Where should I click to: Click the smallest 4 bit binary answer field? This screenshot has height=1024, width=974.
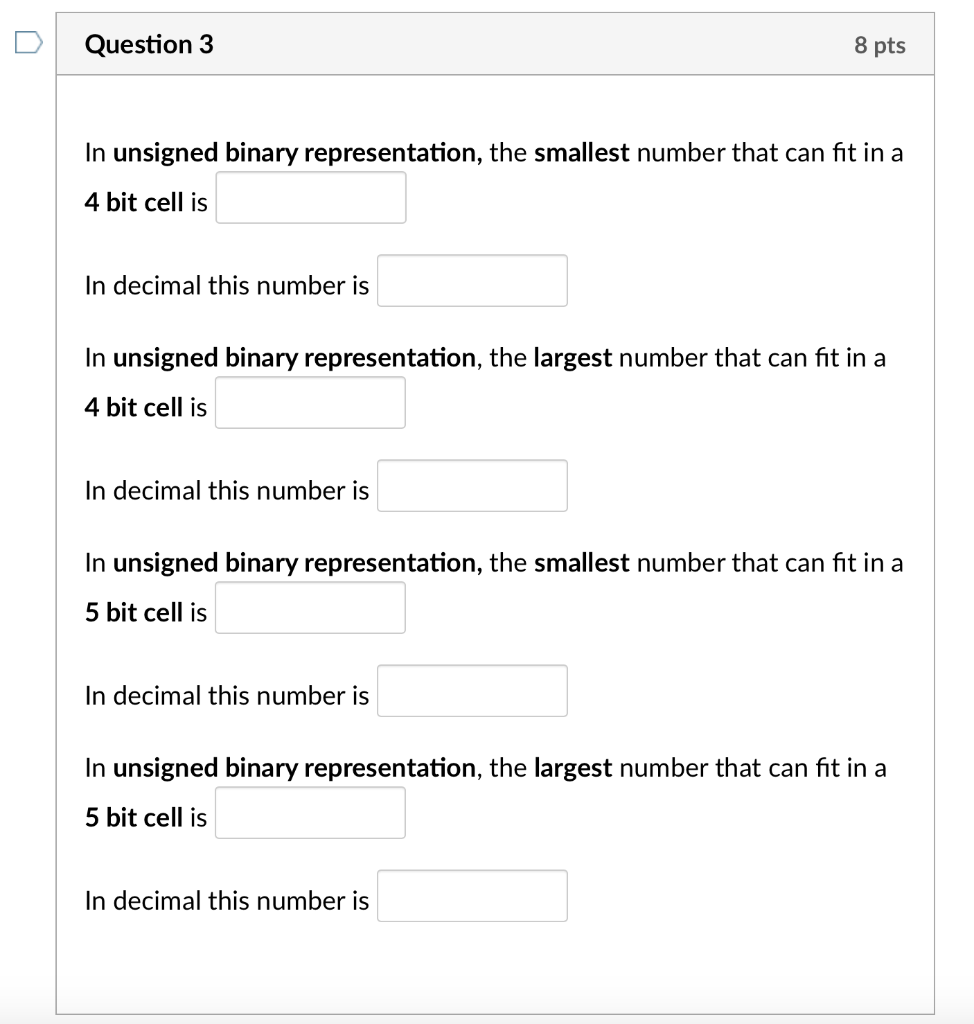(310, 197)
